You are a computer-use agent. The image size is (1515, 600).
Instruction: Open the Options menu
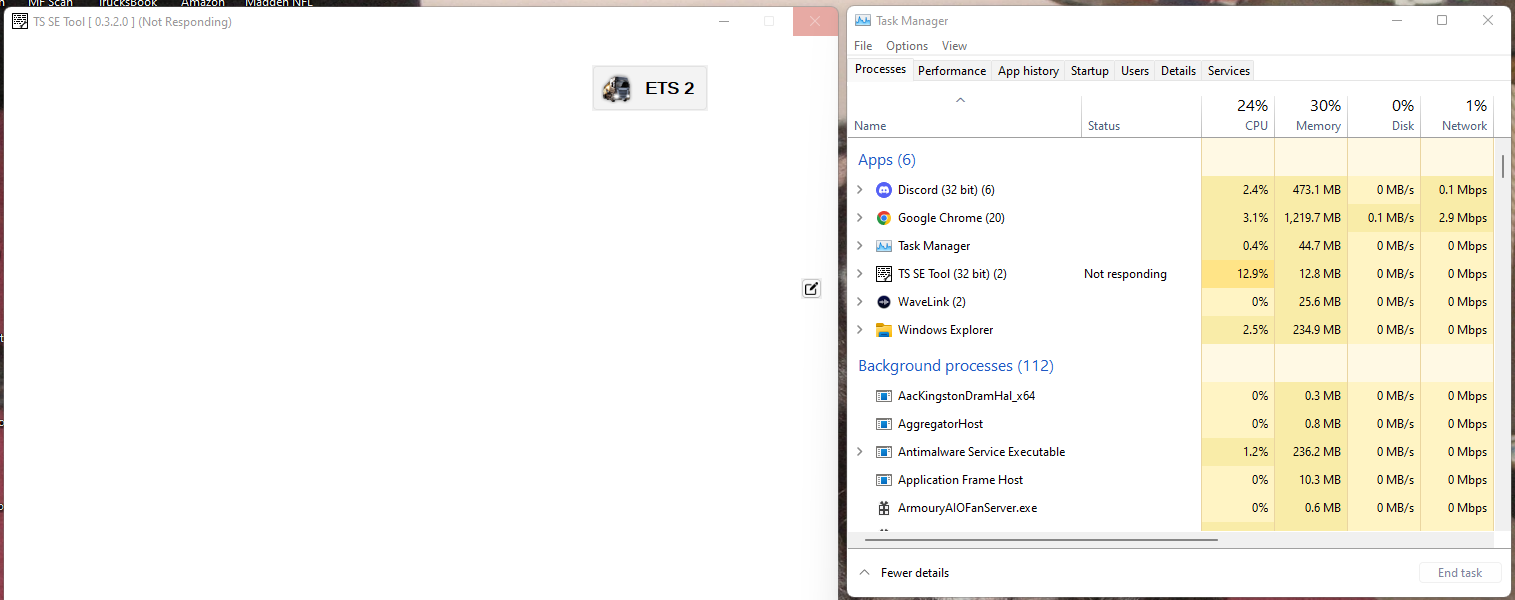click(x=906, y=45)
